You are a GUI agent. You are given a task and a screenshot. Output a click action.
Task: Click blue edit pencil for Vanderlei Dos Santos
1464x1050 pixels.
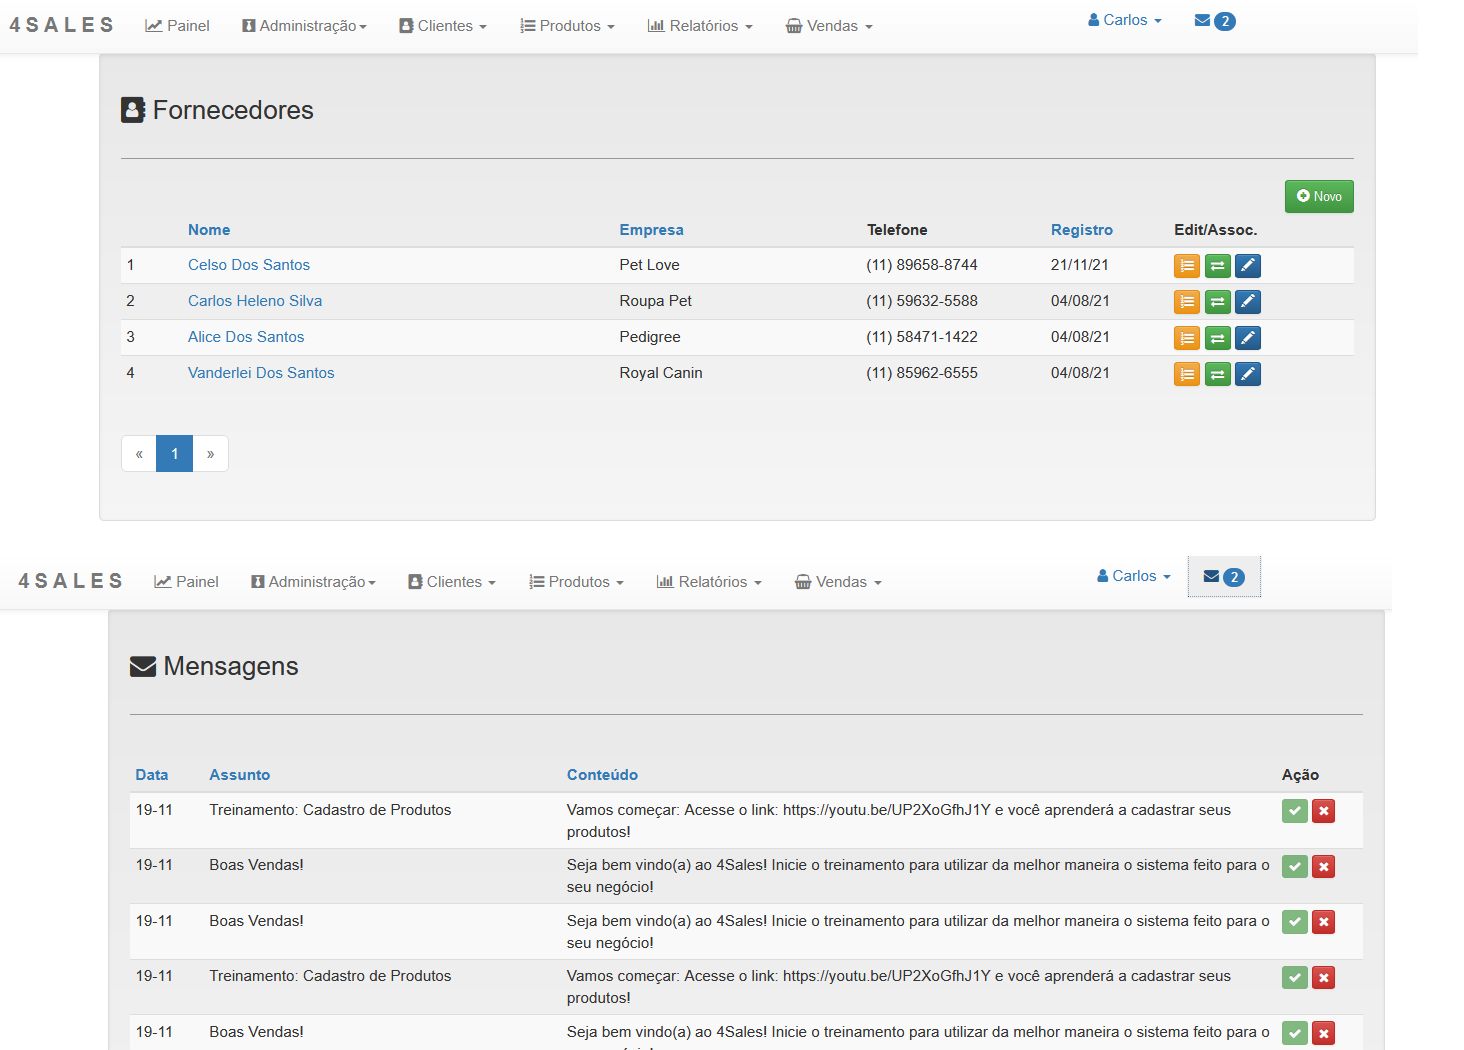(x=1247, y=374)
